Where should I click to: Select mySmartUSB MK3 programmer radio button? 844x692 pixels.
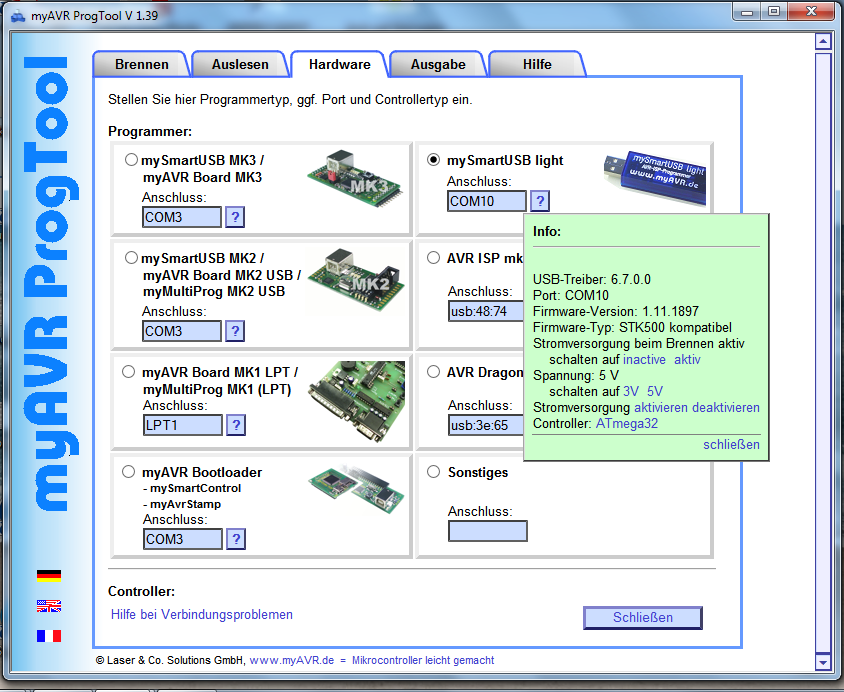(x=131, y=160)
